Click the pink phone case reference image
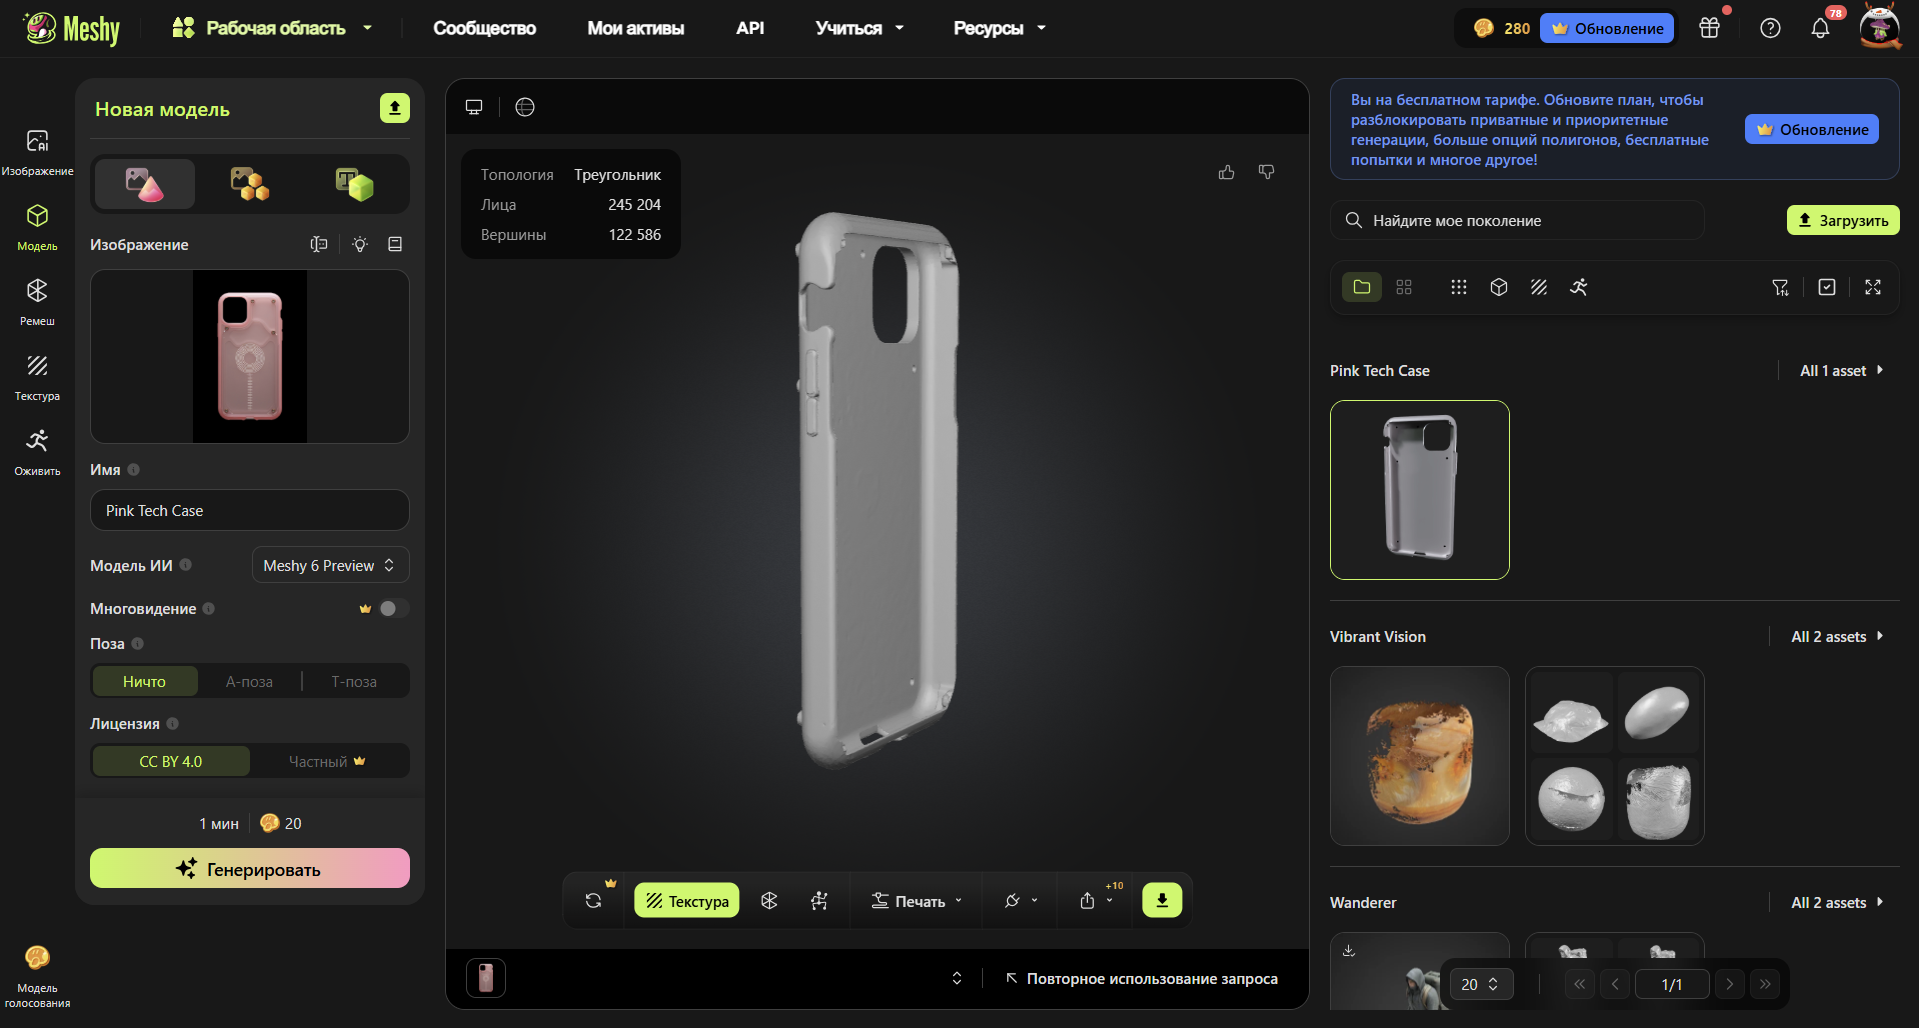This screenshot has width=1919, height=1028. 250,356
